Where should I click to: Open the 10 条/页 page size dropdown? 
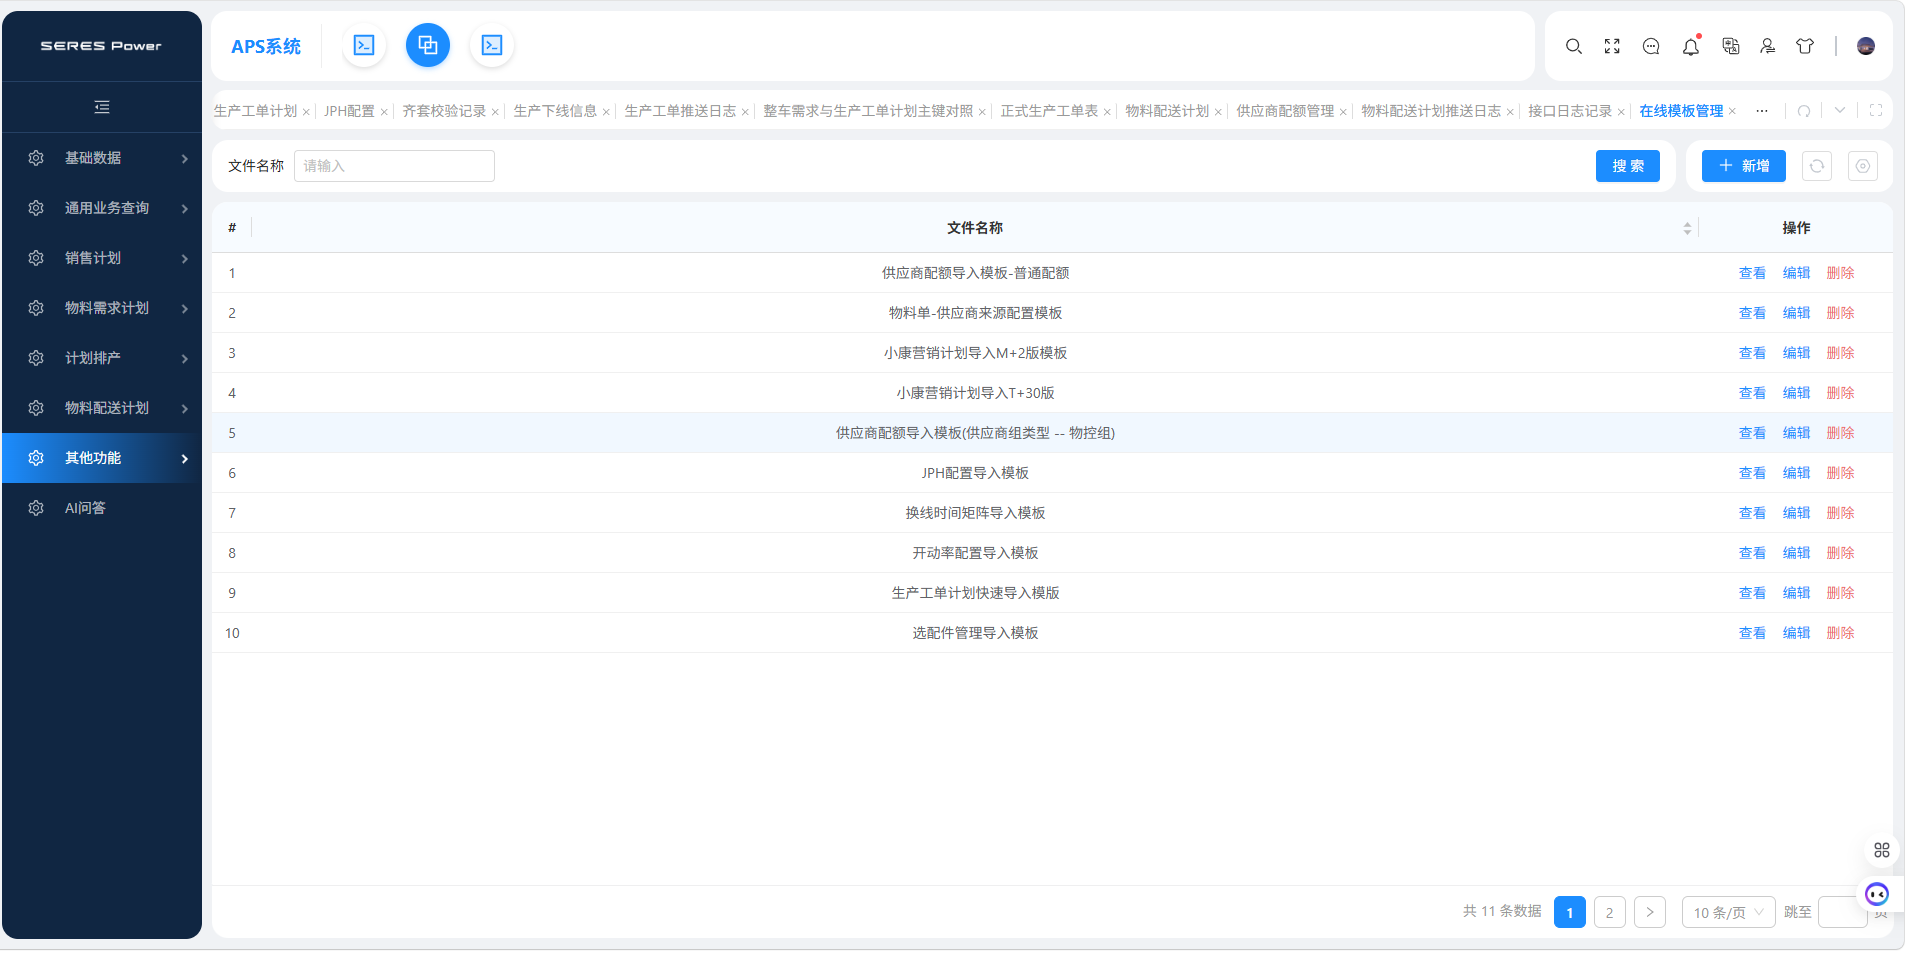click(1728, 912)
